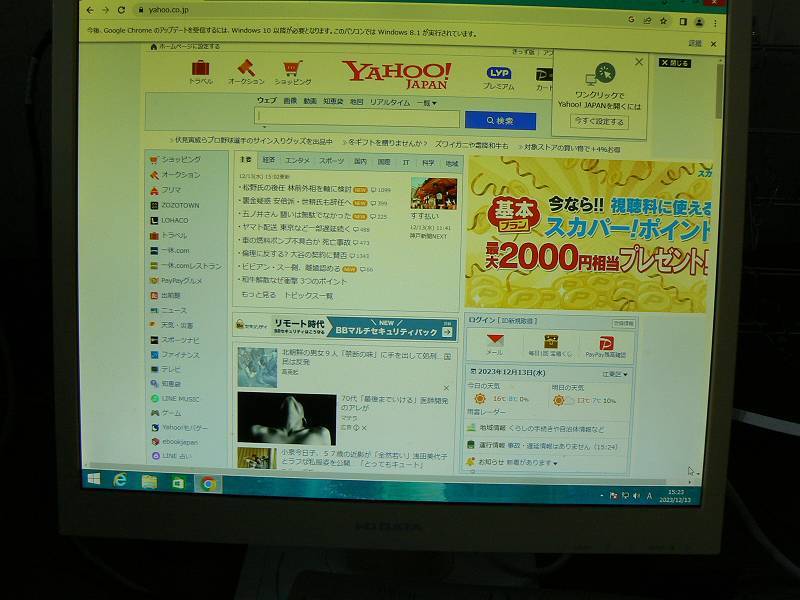
Task: Click the 閉じる ad close button
Action: click(x=674, y=63)
